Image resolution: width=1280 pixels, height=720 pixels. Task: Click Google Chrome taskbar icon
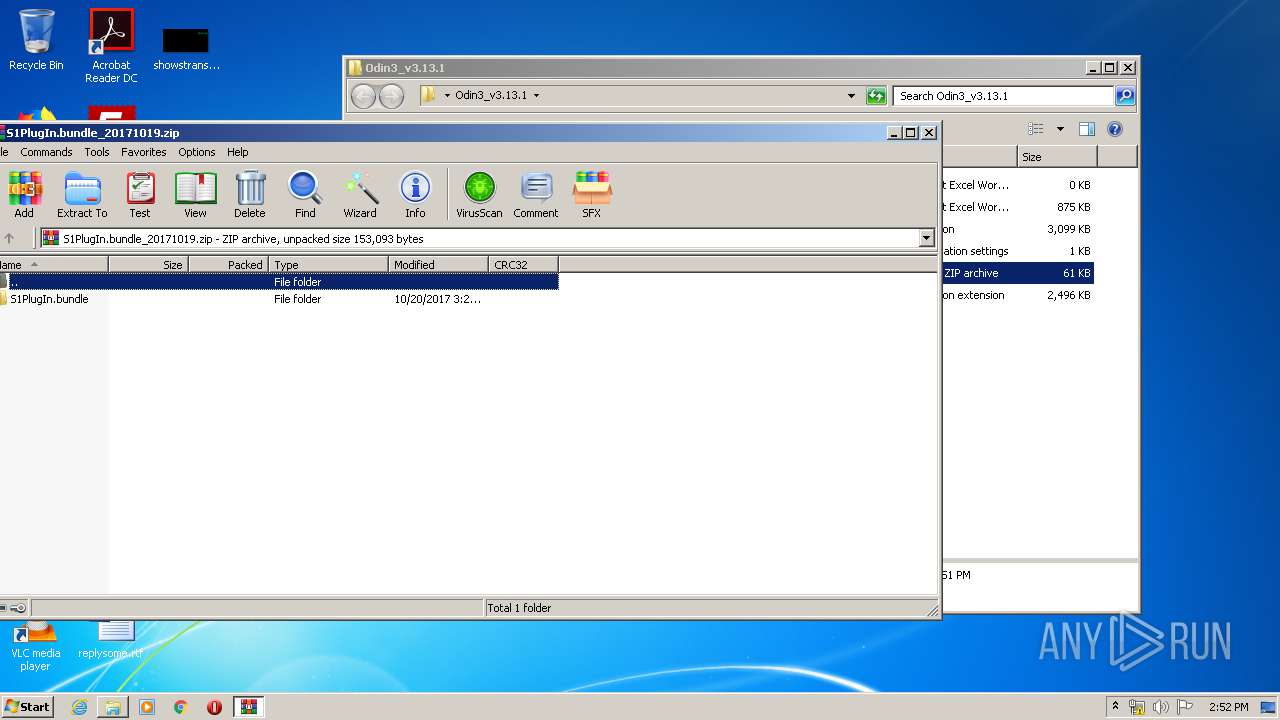pos(181,707)
